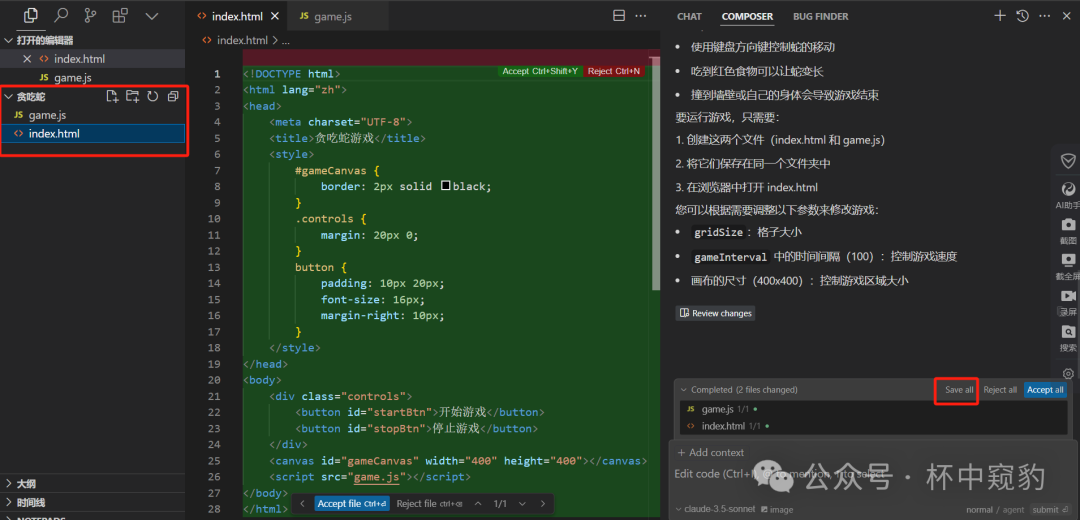The image size is (1080, 520).
Task: Open the Extensions view
Action: [120, 16]
